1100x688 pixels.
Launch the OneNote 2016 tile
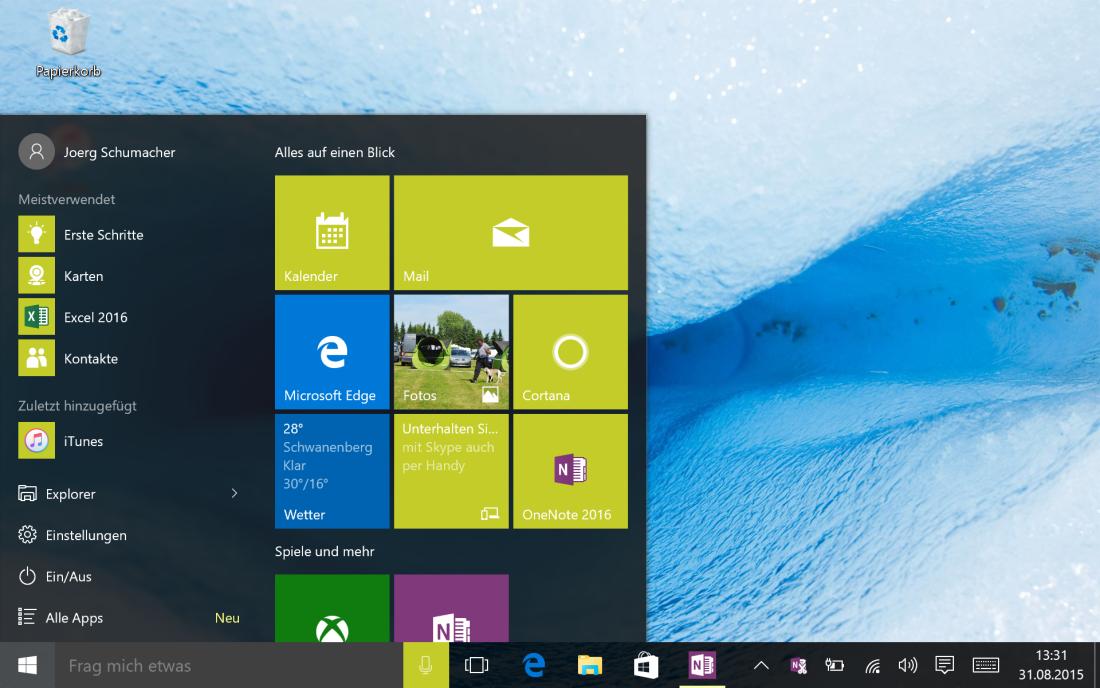click(x=570, y=471)
